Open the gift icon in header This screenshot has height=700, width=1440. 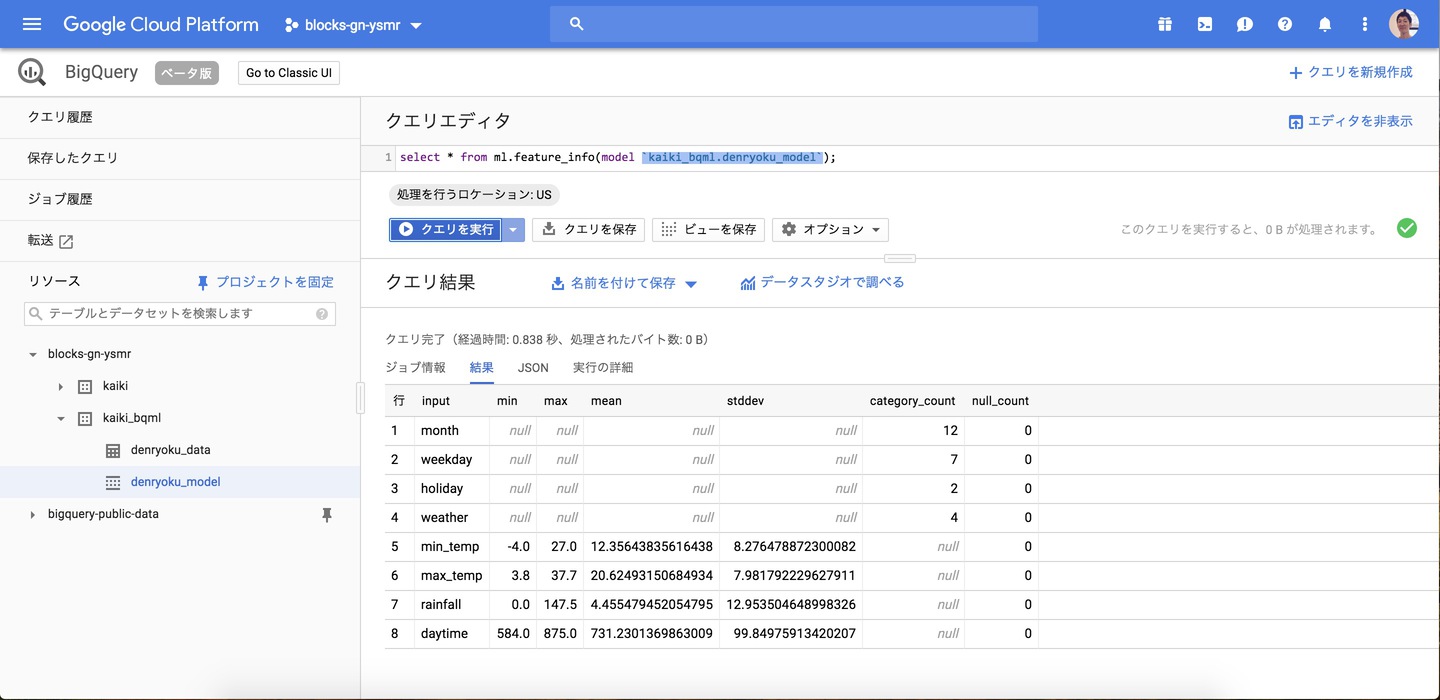coord(1165,24)
